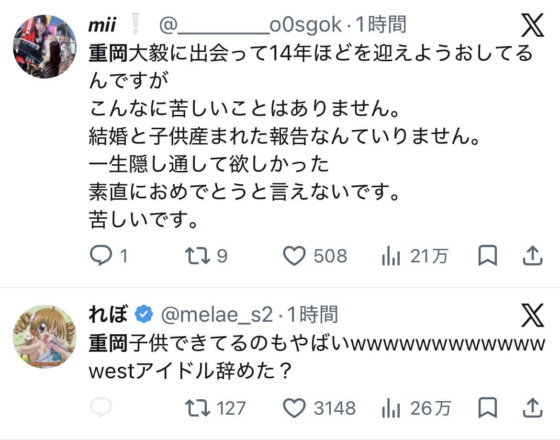The image size is (560, 440).
Task: Like れぼ's tweet with 3148 likes
Action: 294,408
